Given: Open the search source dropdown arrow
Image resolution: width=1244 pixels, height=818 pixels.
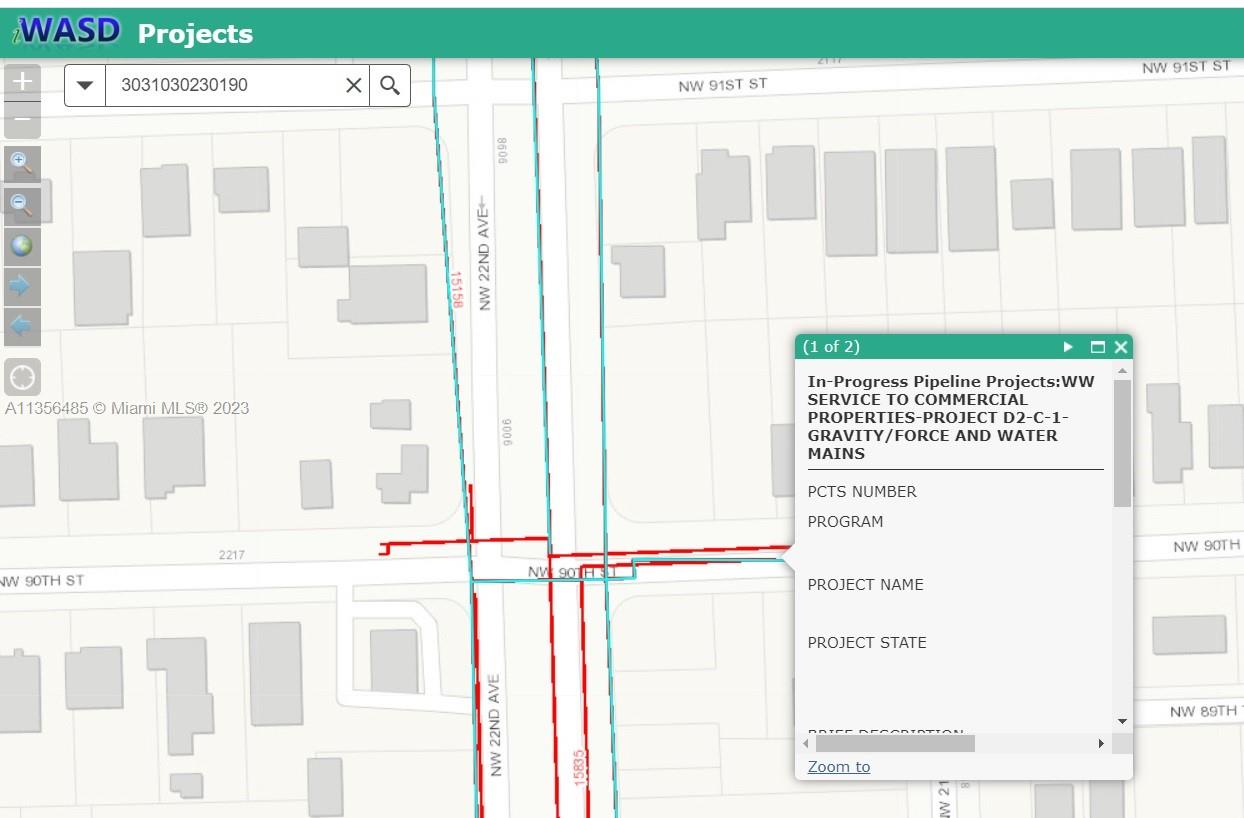Looking at the screenshot, I should tap(85, 85).
